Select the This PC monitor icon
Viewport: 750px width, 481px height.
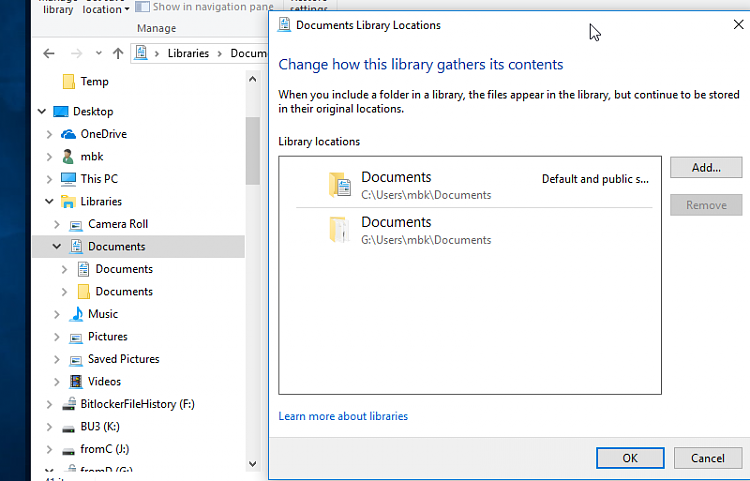coord(68,179)
